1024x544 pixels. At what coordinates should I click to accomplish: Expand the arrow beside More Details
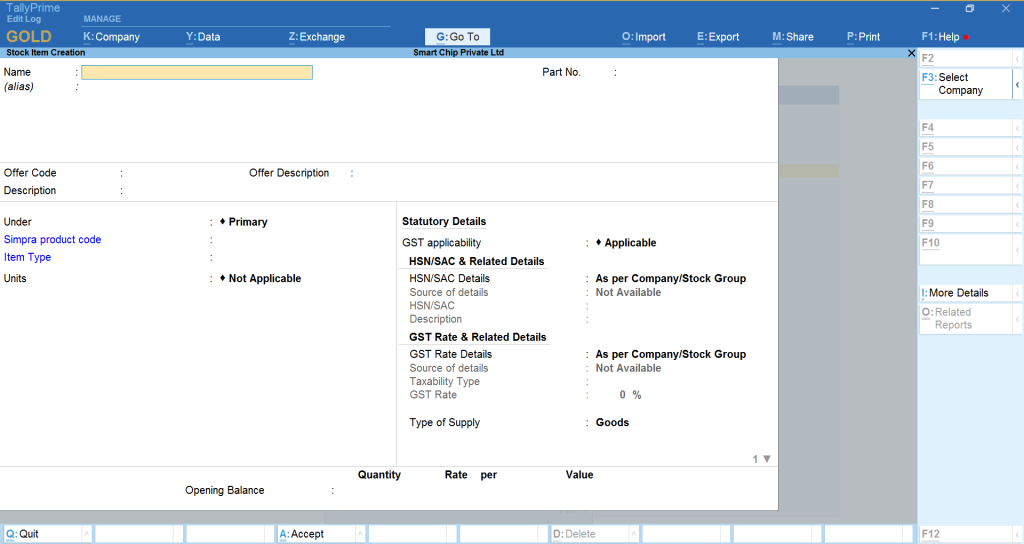point(1017,293)
